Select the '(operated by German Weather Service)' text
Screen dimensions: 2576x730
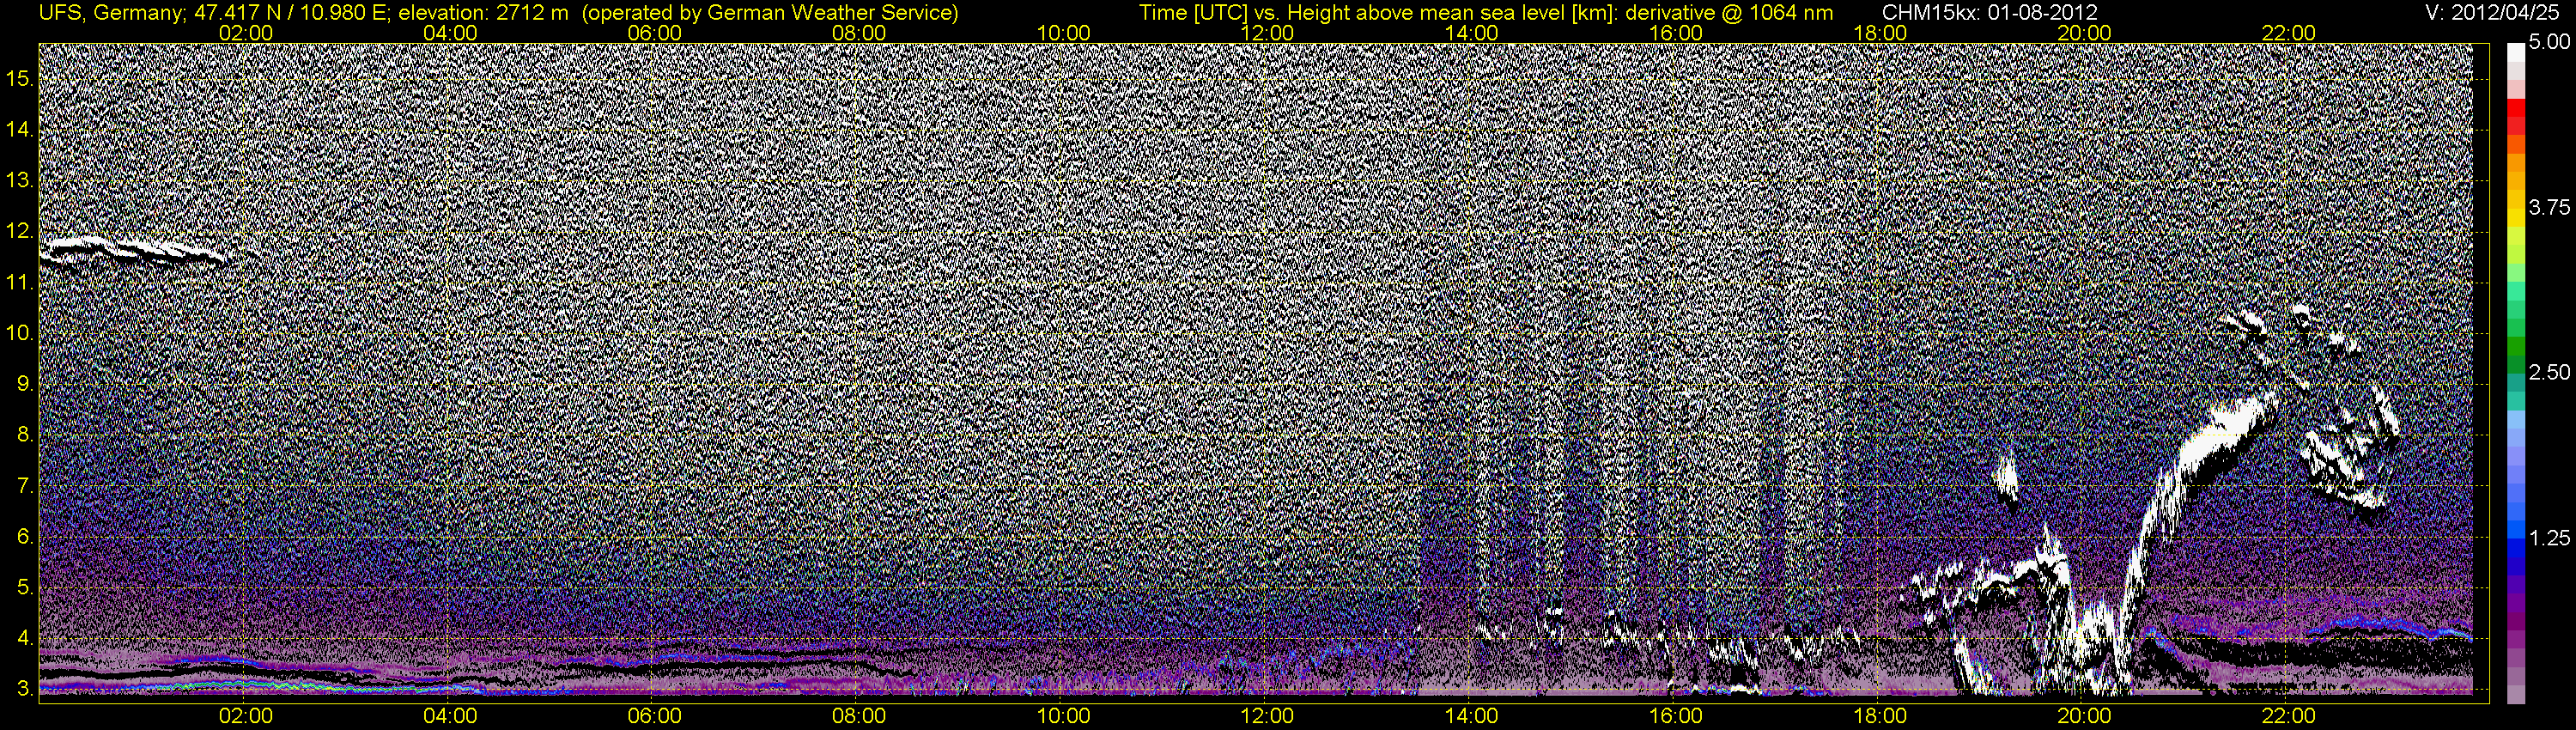click(769, 12)
